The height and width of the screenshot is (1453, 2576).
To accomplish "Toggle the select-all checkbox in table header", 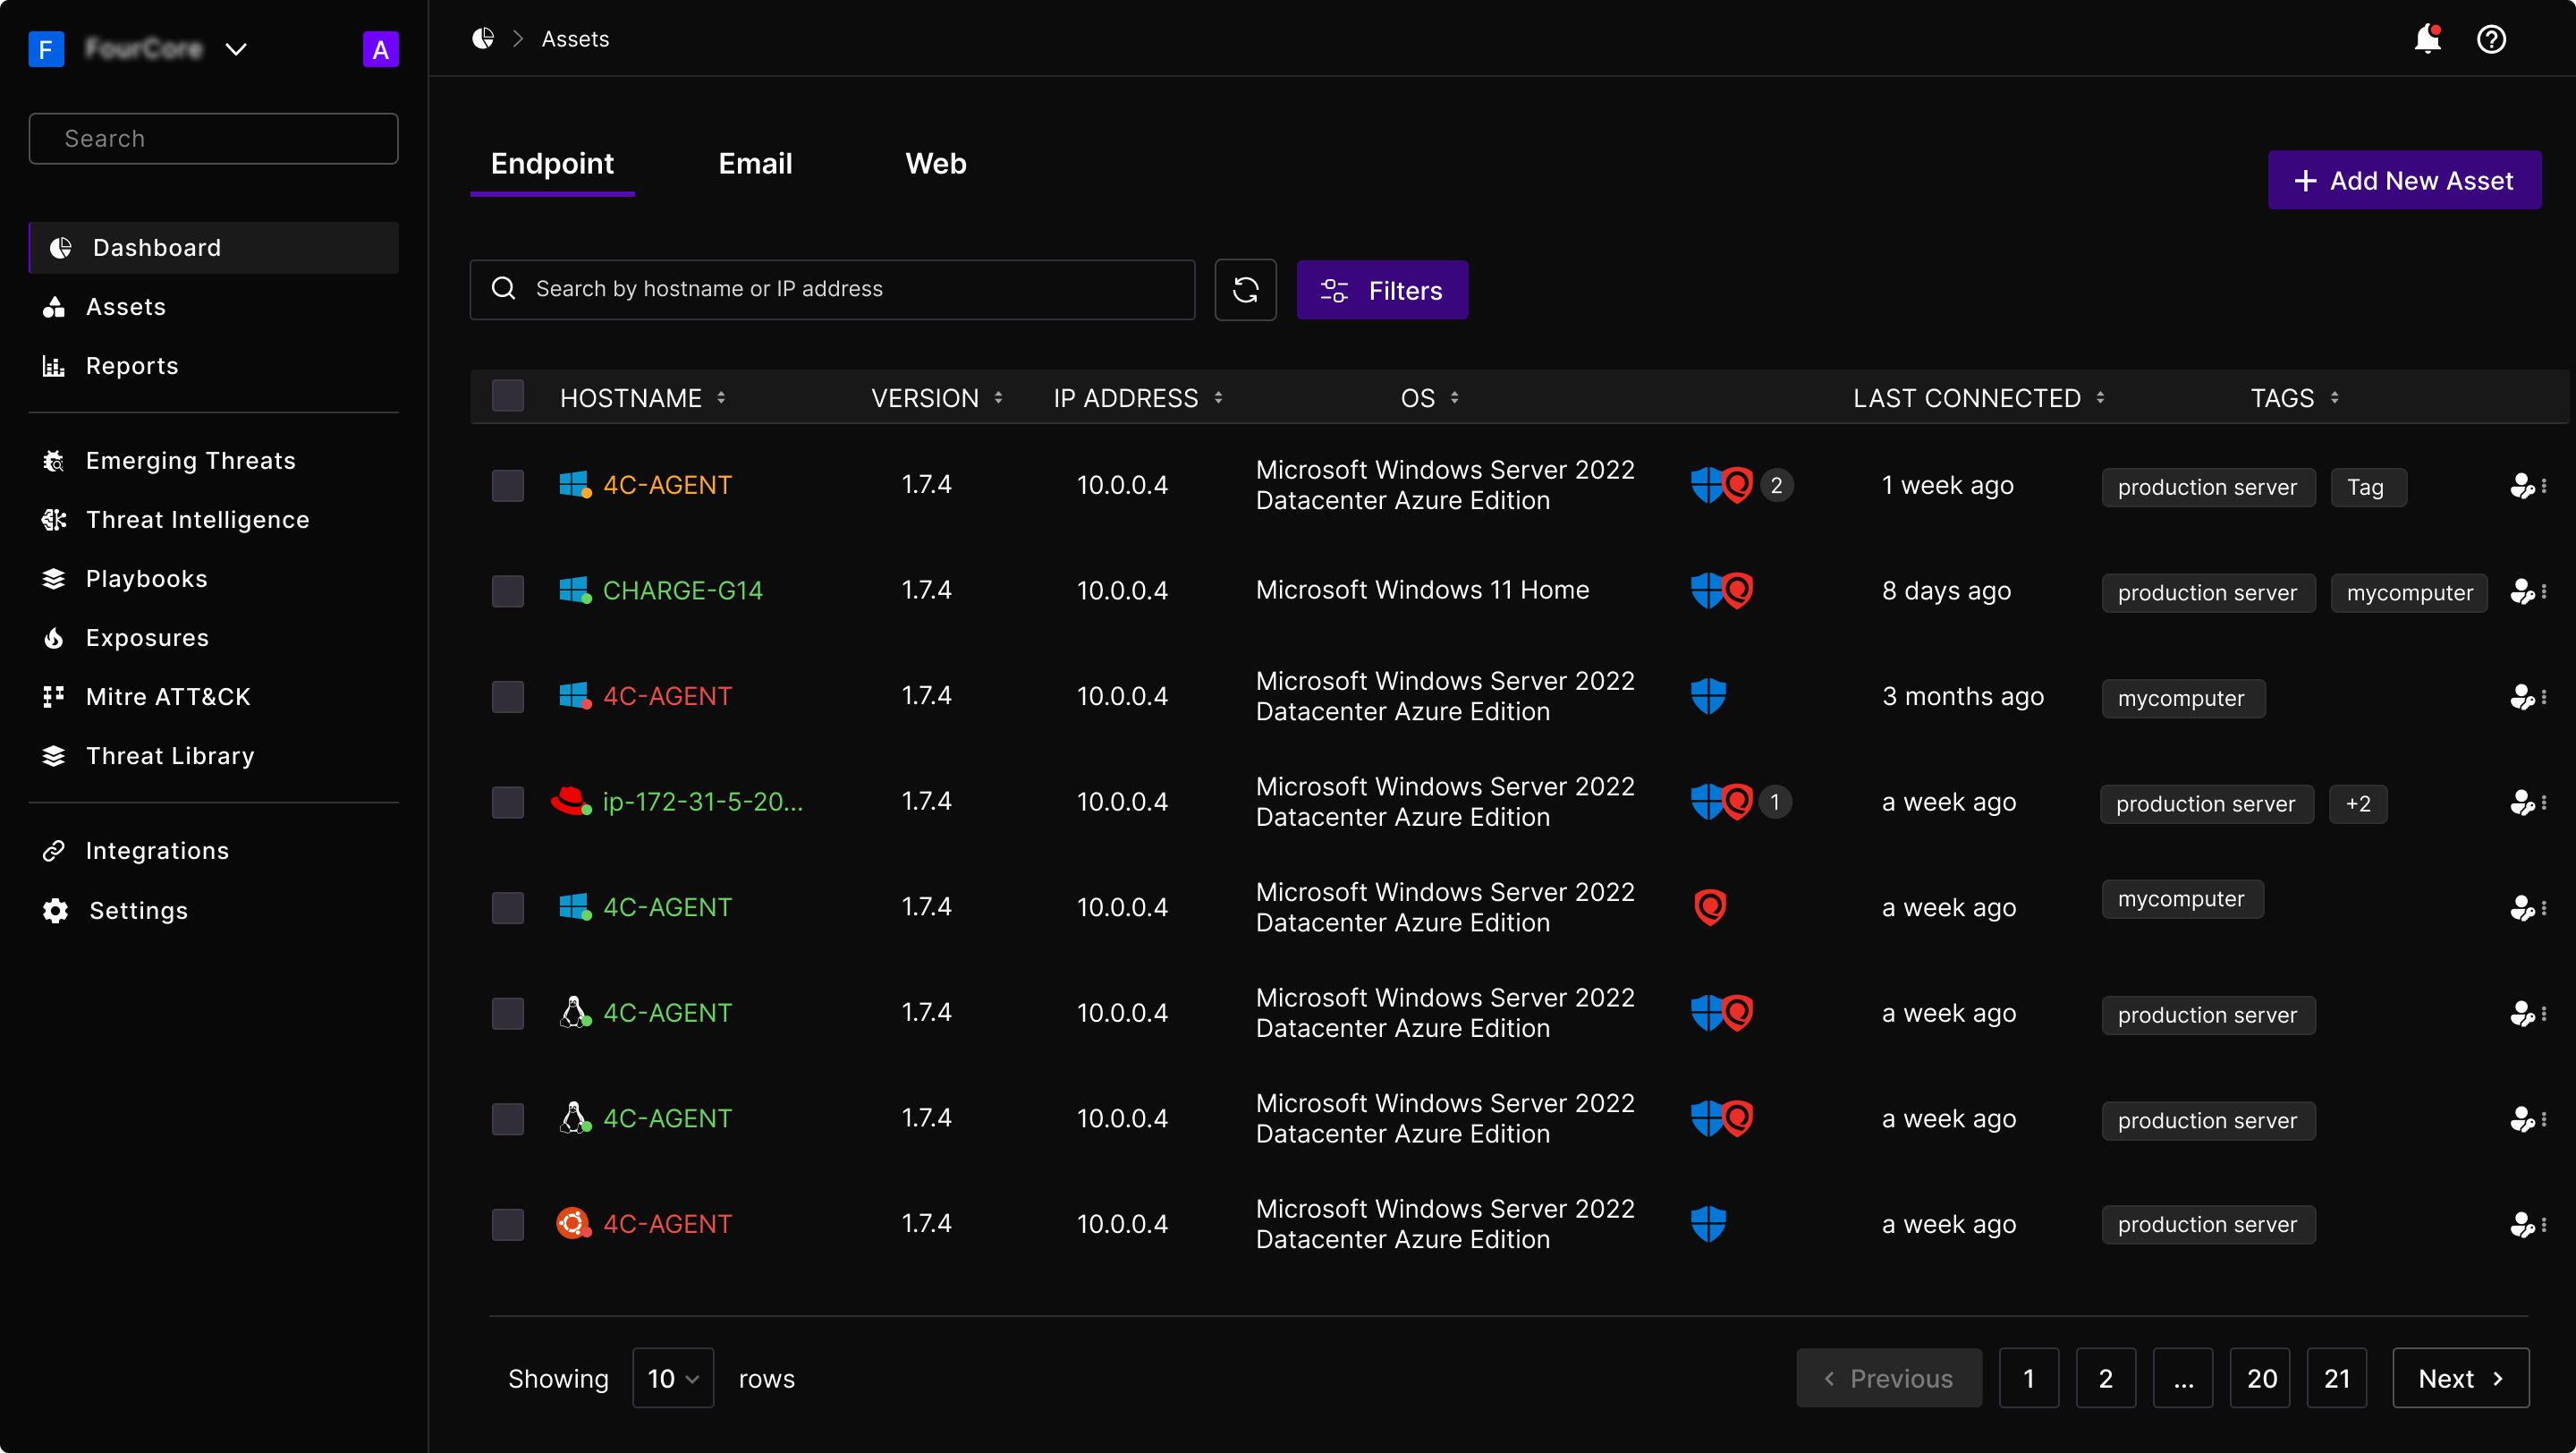I will (508, 397).
